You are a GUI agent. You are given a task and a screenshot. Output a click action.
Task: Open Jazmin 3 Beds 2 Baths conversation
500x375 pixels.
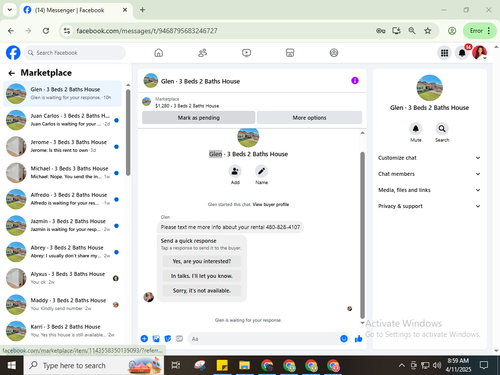click(x=62, y=225)
